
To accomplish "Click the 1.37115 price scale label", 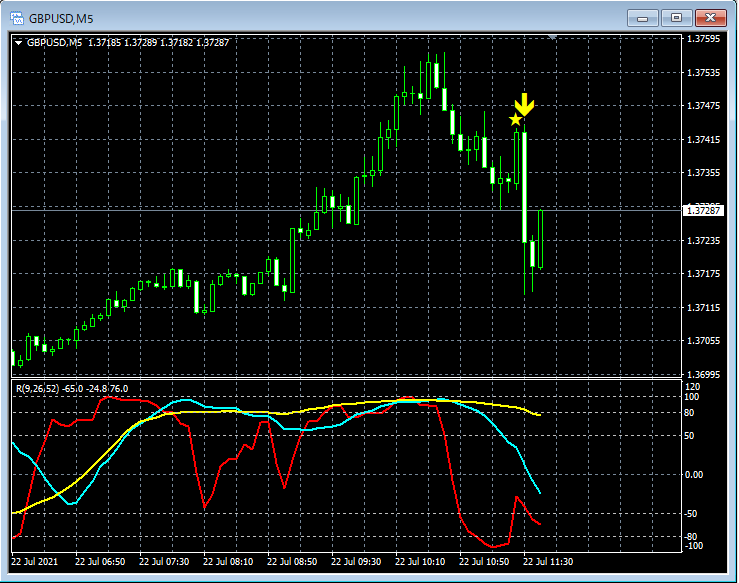I will point(703,308).
